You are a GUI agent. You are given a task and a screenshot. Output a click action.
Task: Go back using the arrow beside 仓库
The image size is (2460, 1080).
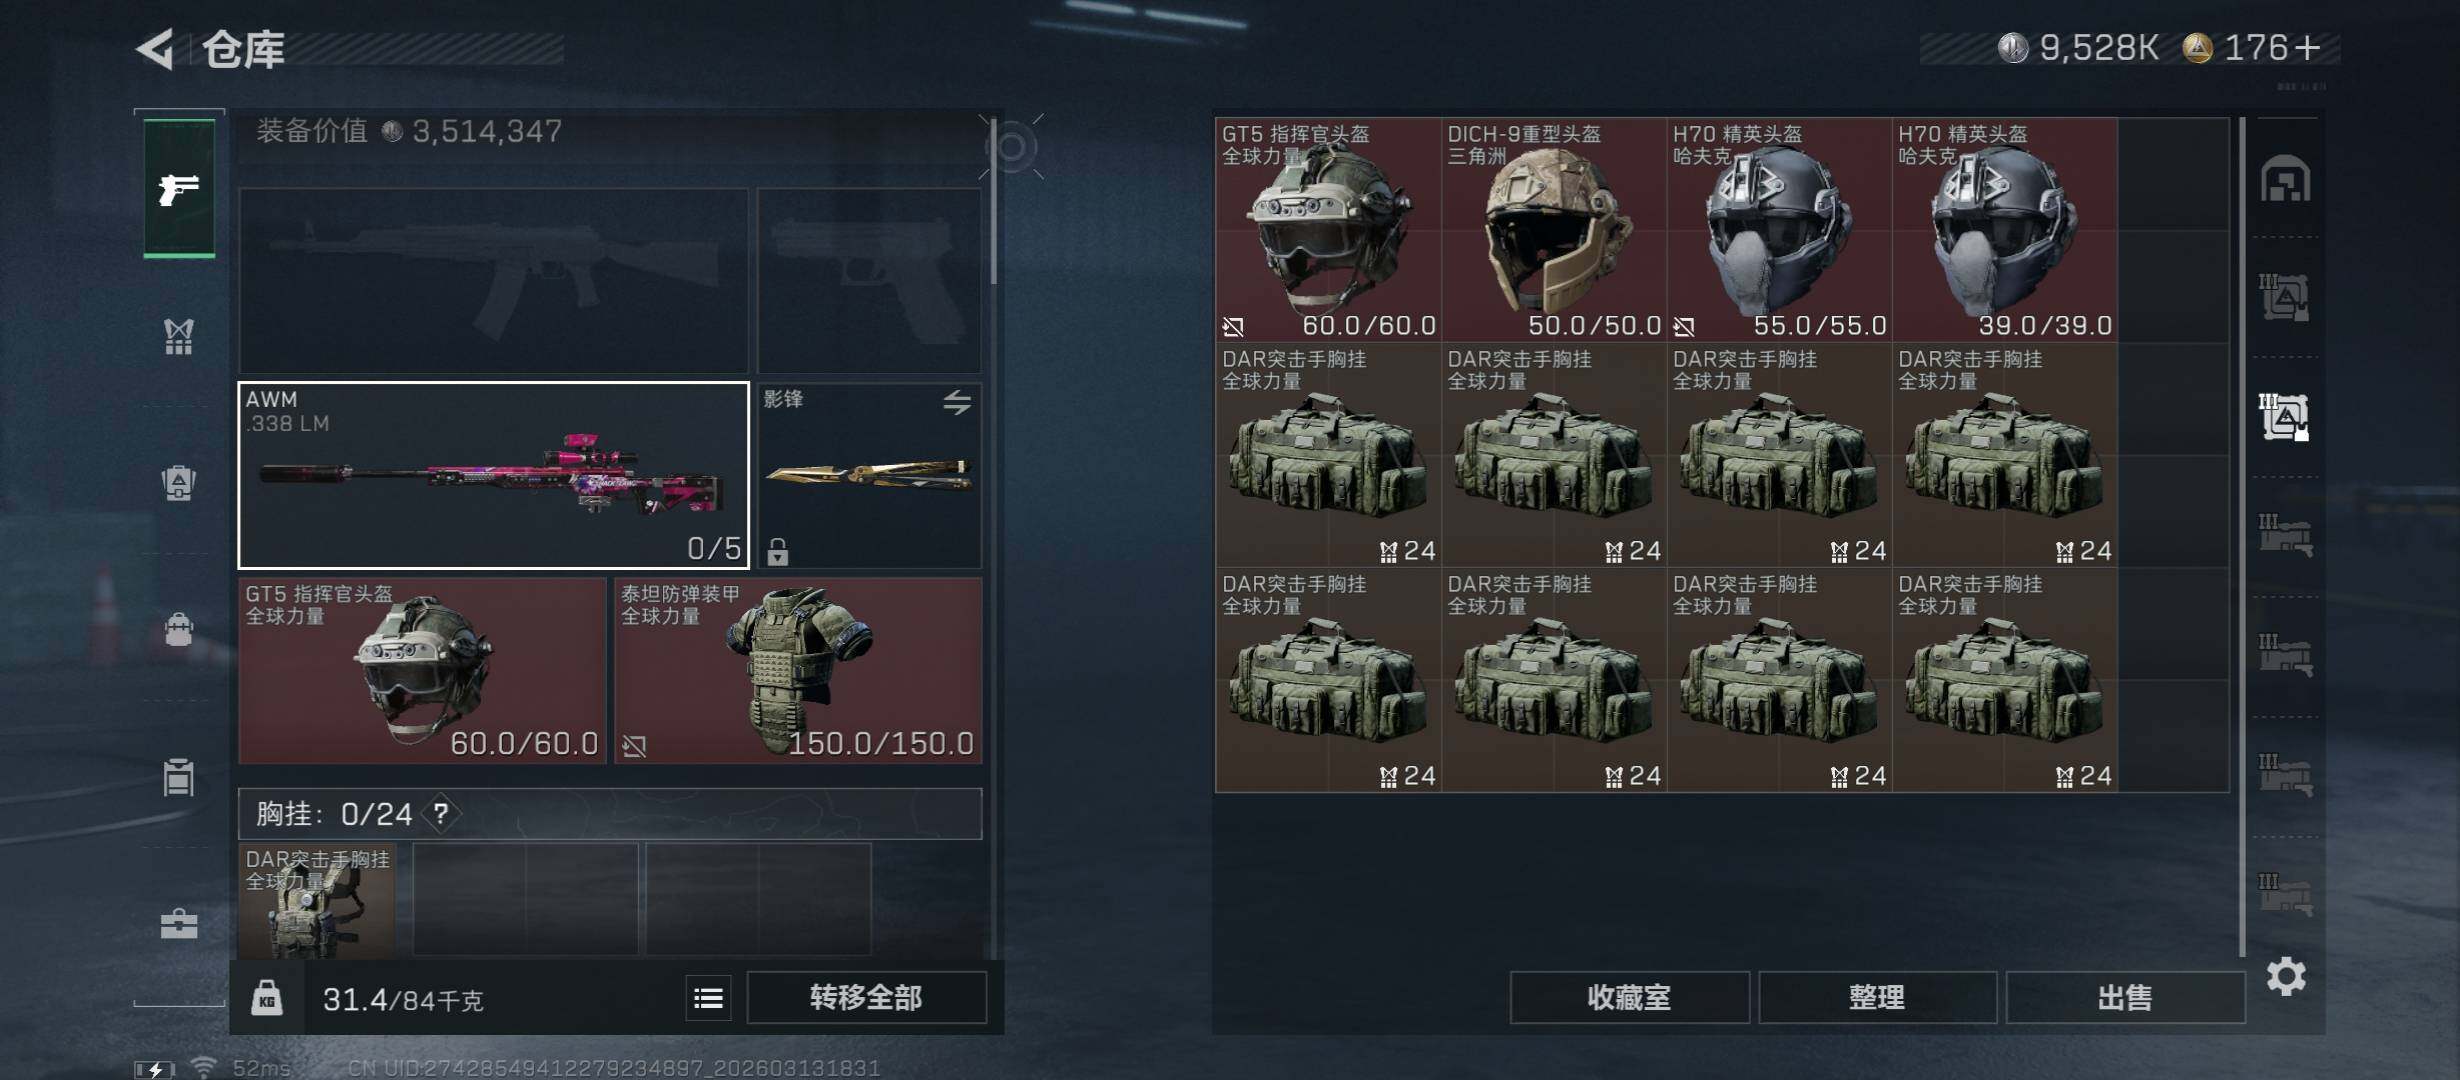click(156, 48)
